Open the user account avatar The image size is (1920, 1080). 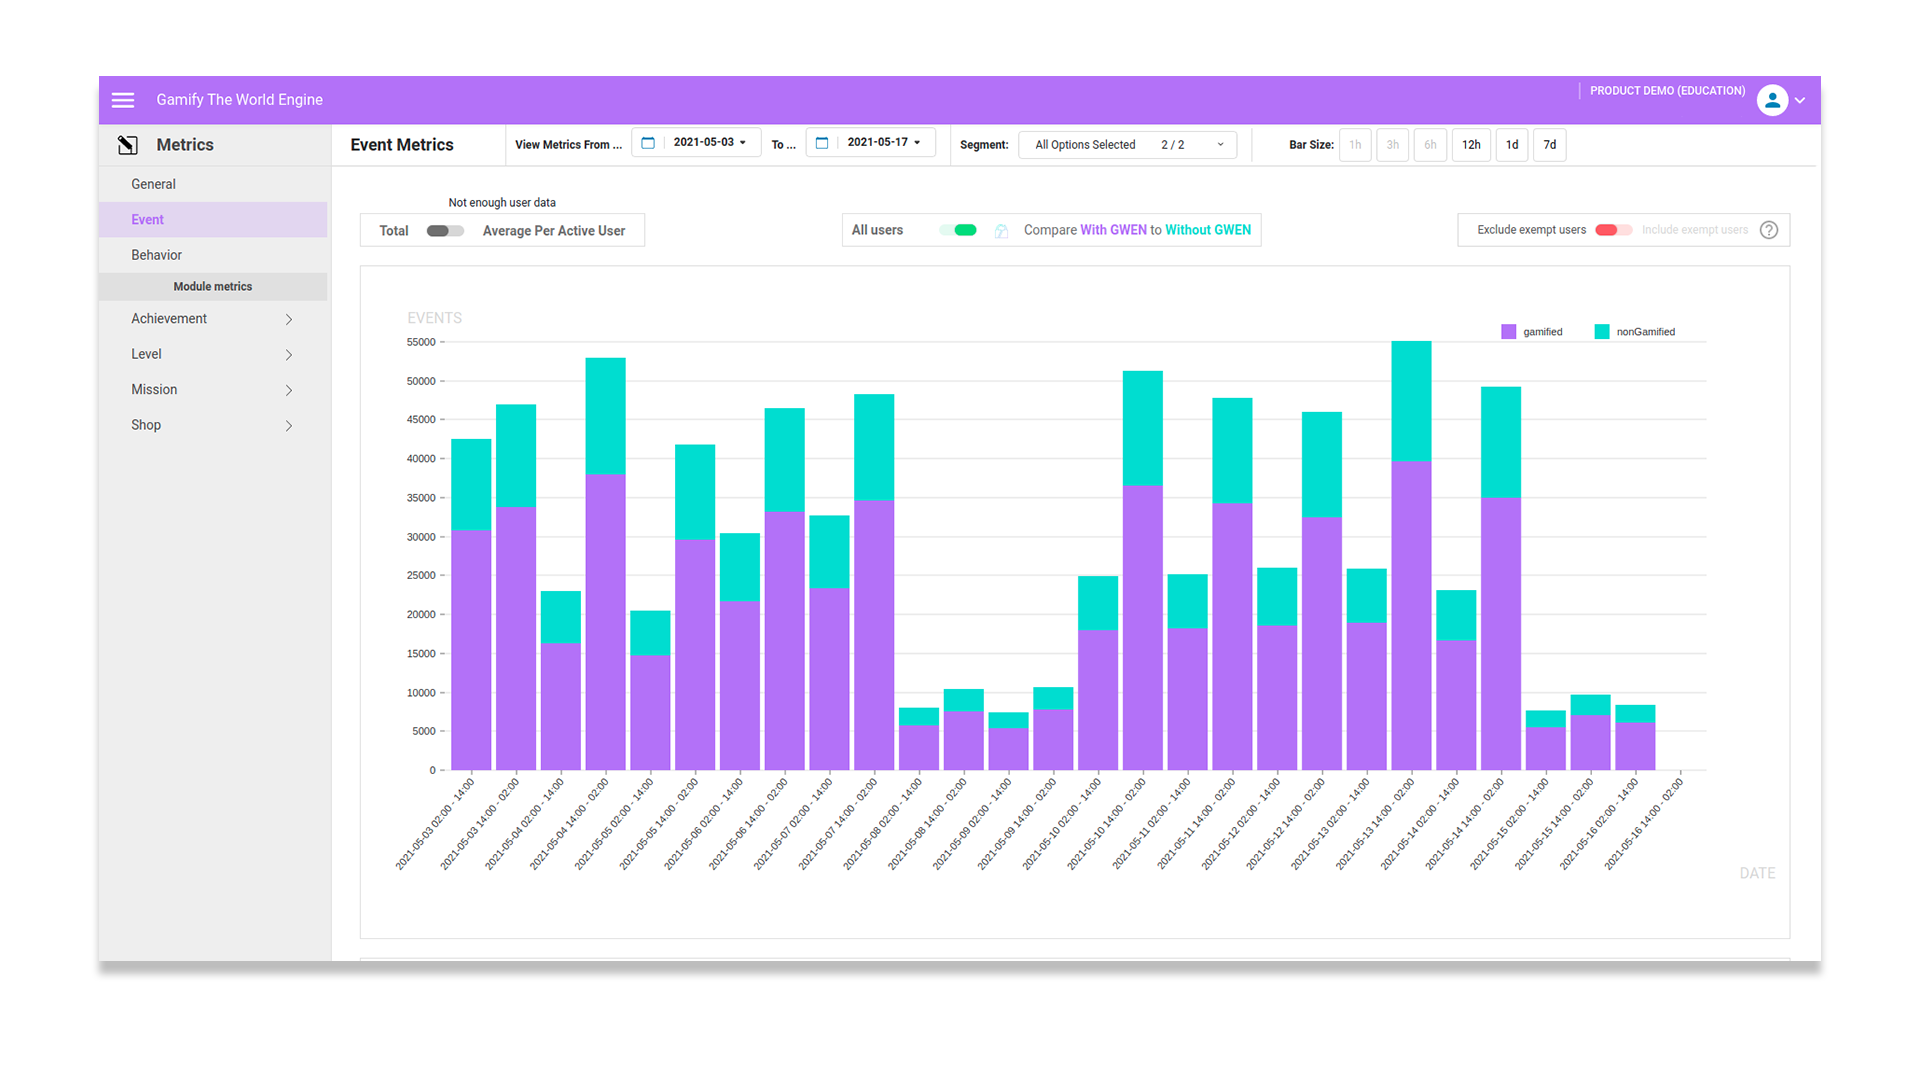pyautogui.click(x=1772, y=100)
